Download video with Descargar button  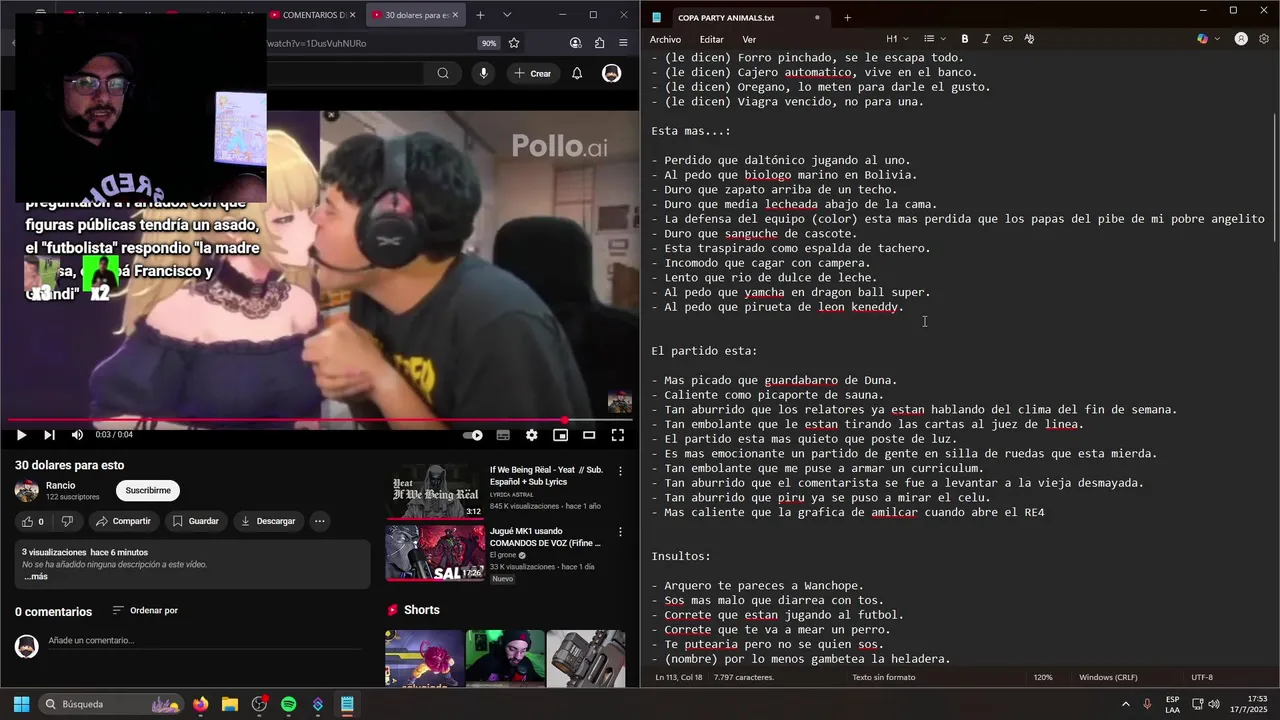(x=268, y=521)
